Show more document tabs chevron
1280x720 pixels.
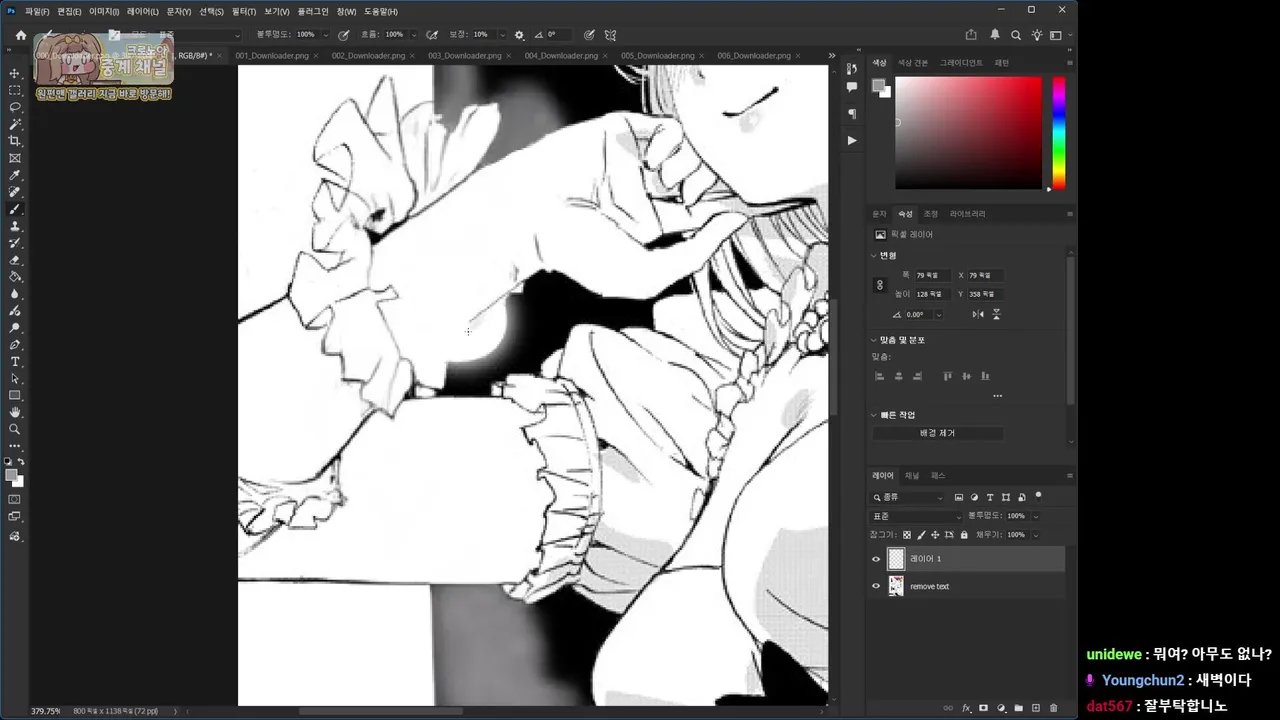831,55
